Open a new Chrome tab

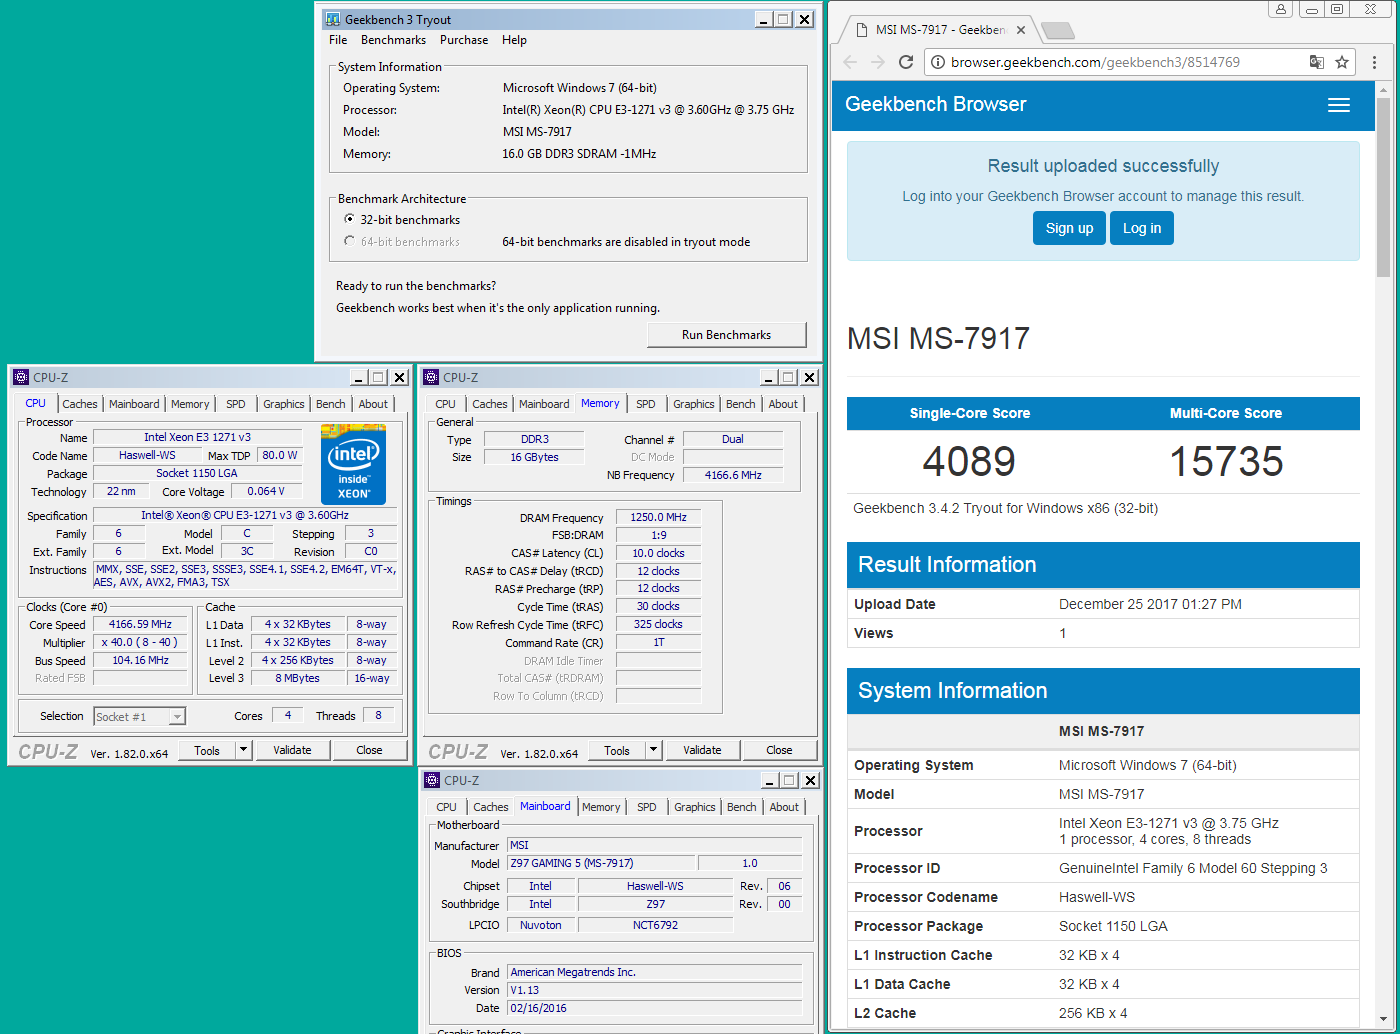pos(1057,31)
